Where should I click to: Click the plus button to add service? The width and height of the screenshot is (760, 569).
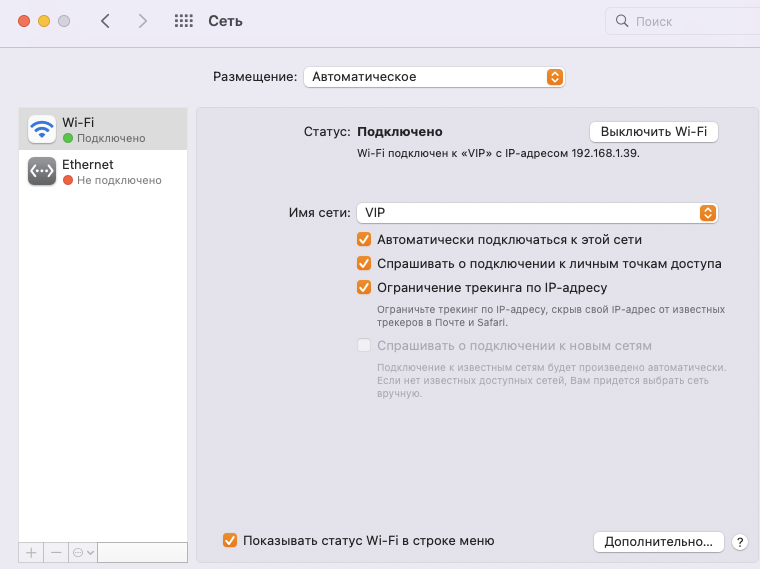31,552
